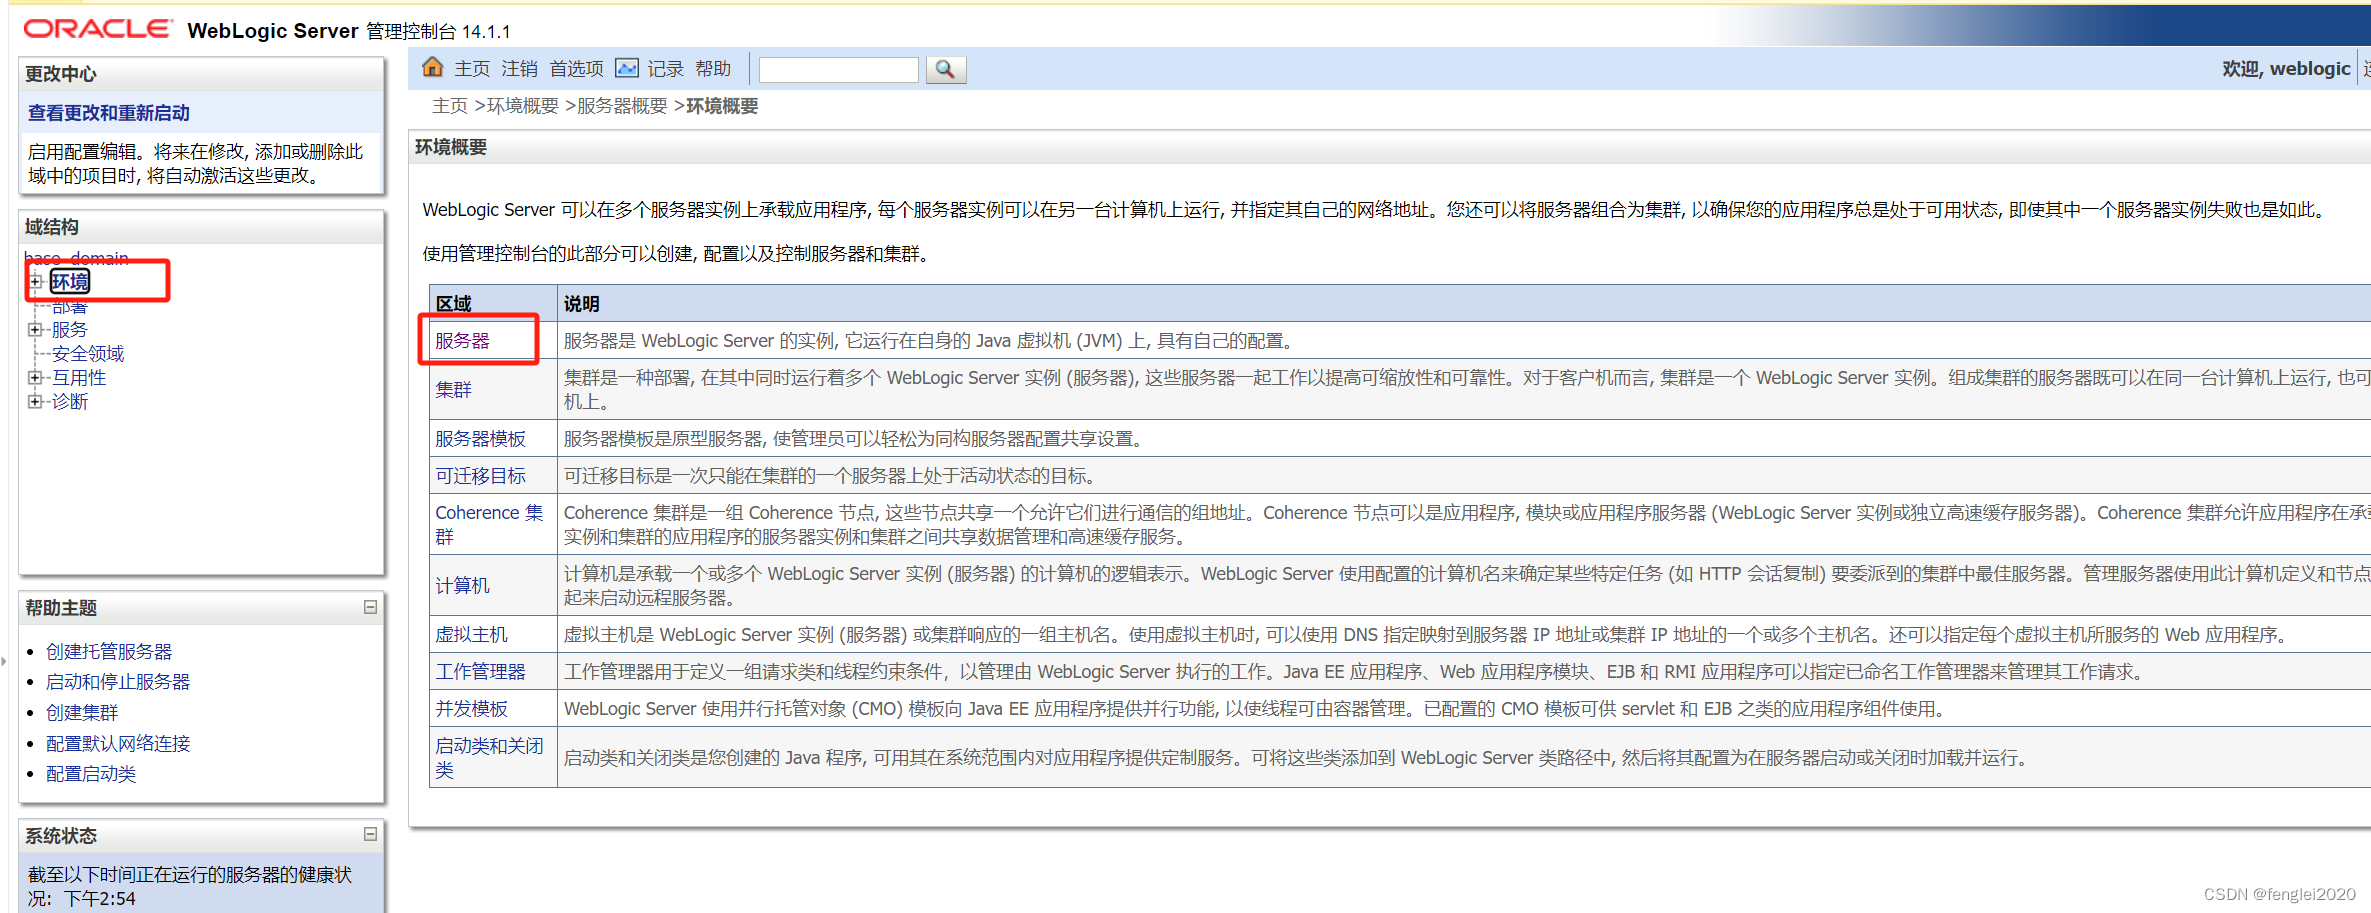Click 查看更改和重新启动 in the change center
This screenshot has width=2371, height=913.
pyautogui.click(x=108, y=113)
